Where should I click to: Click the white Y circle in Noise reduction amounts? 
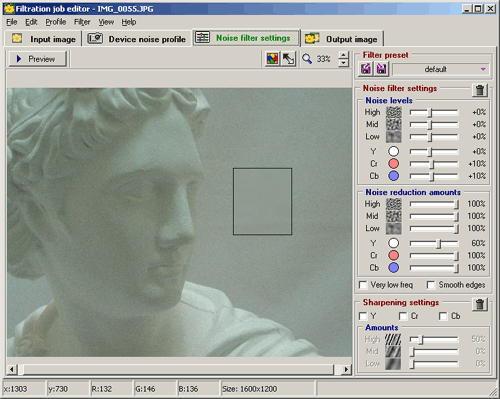click(x=393, y=243)
